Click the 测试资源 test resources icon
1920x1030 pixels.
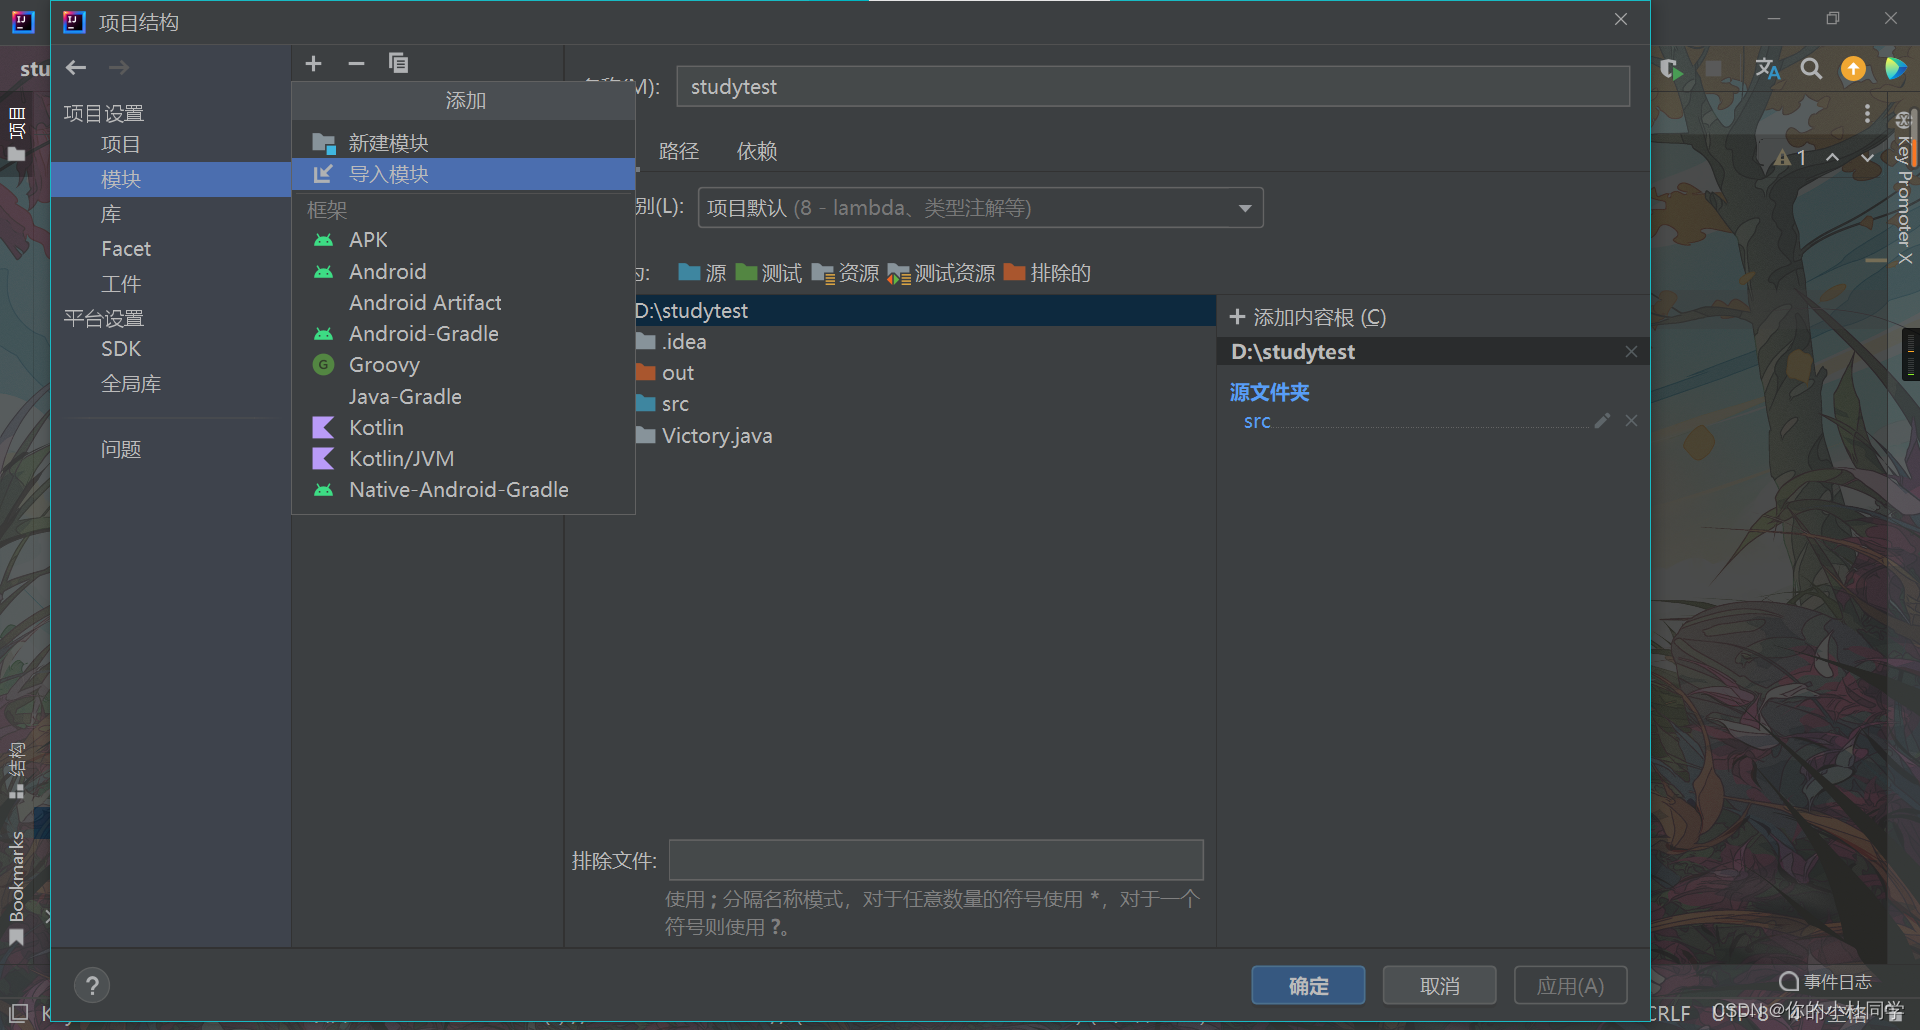pyautogui.click(x=897, y=272)
